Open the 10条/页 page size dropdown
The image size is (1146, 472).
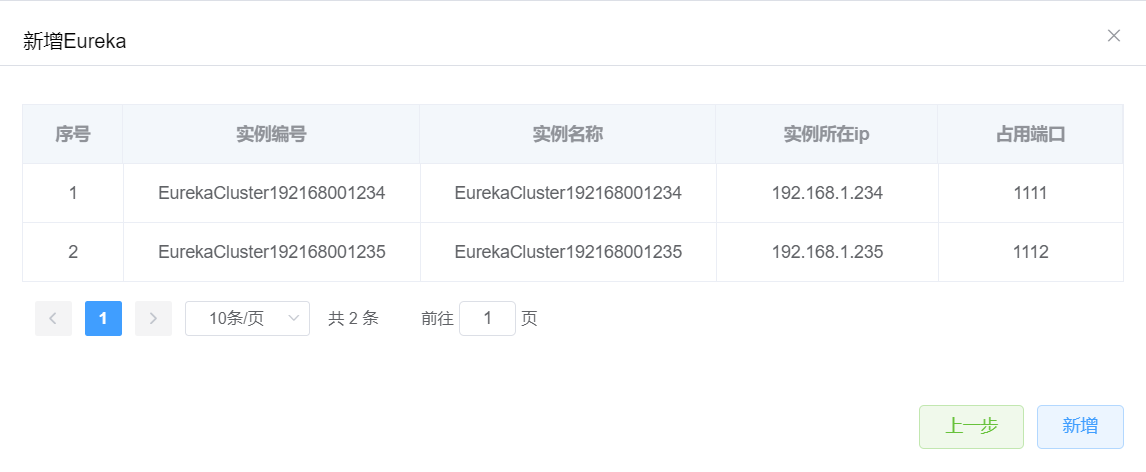click(x=247, y=319)
